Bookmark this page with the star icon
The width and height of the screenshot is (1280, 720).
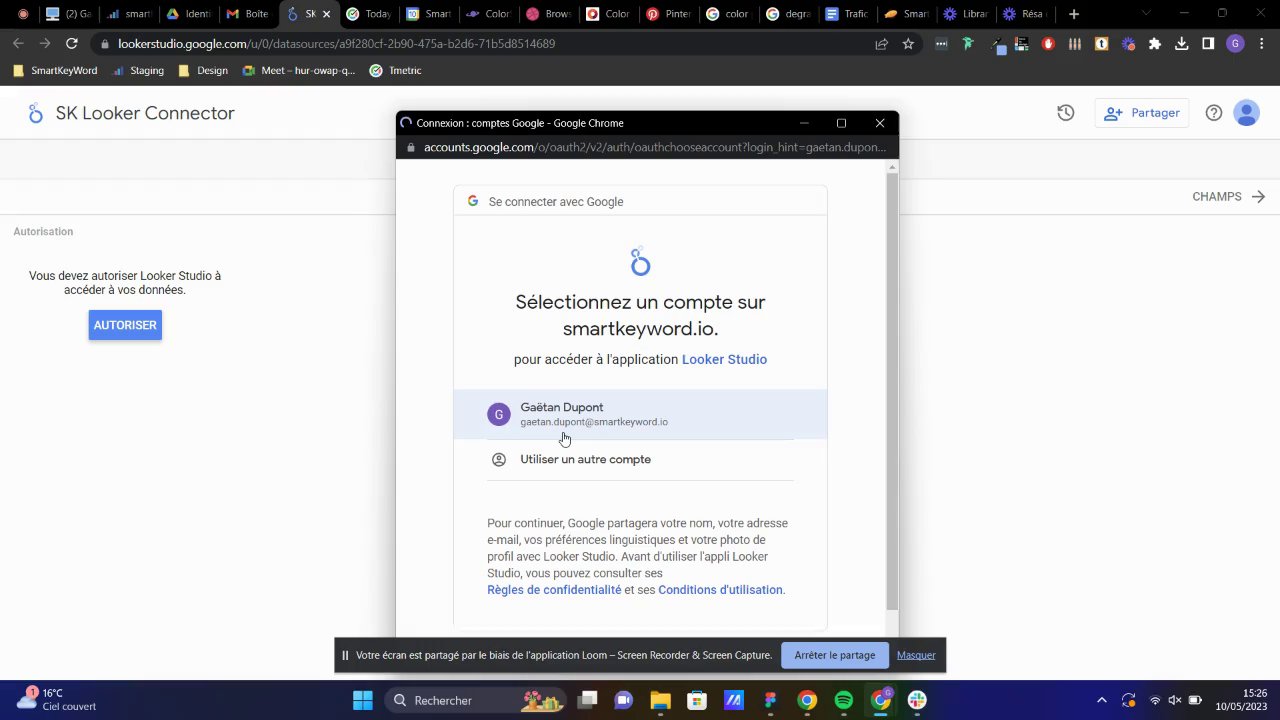coord(908,44)
